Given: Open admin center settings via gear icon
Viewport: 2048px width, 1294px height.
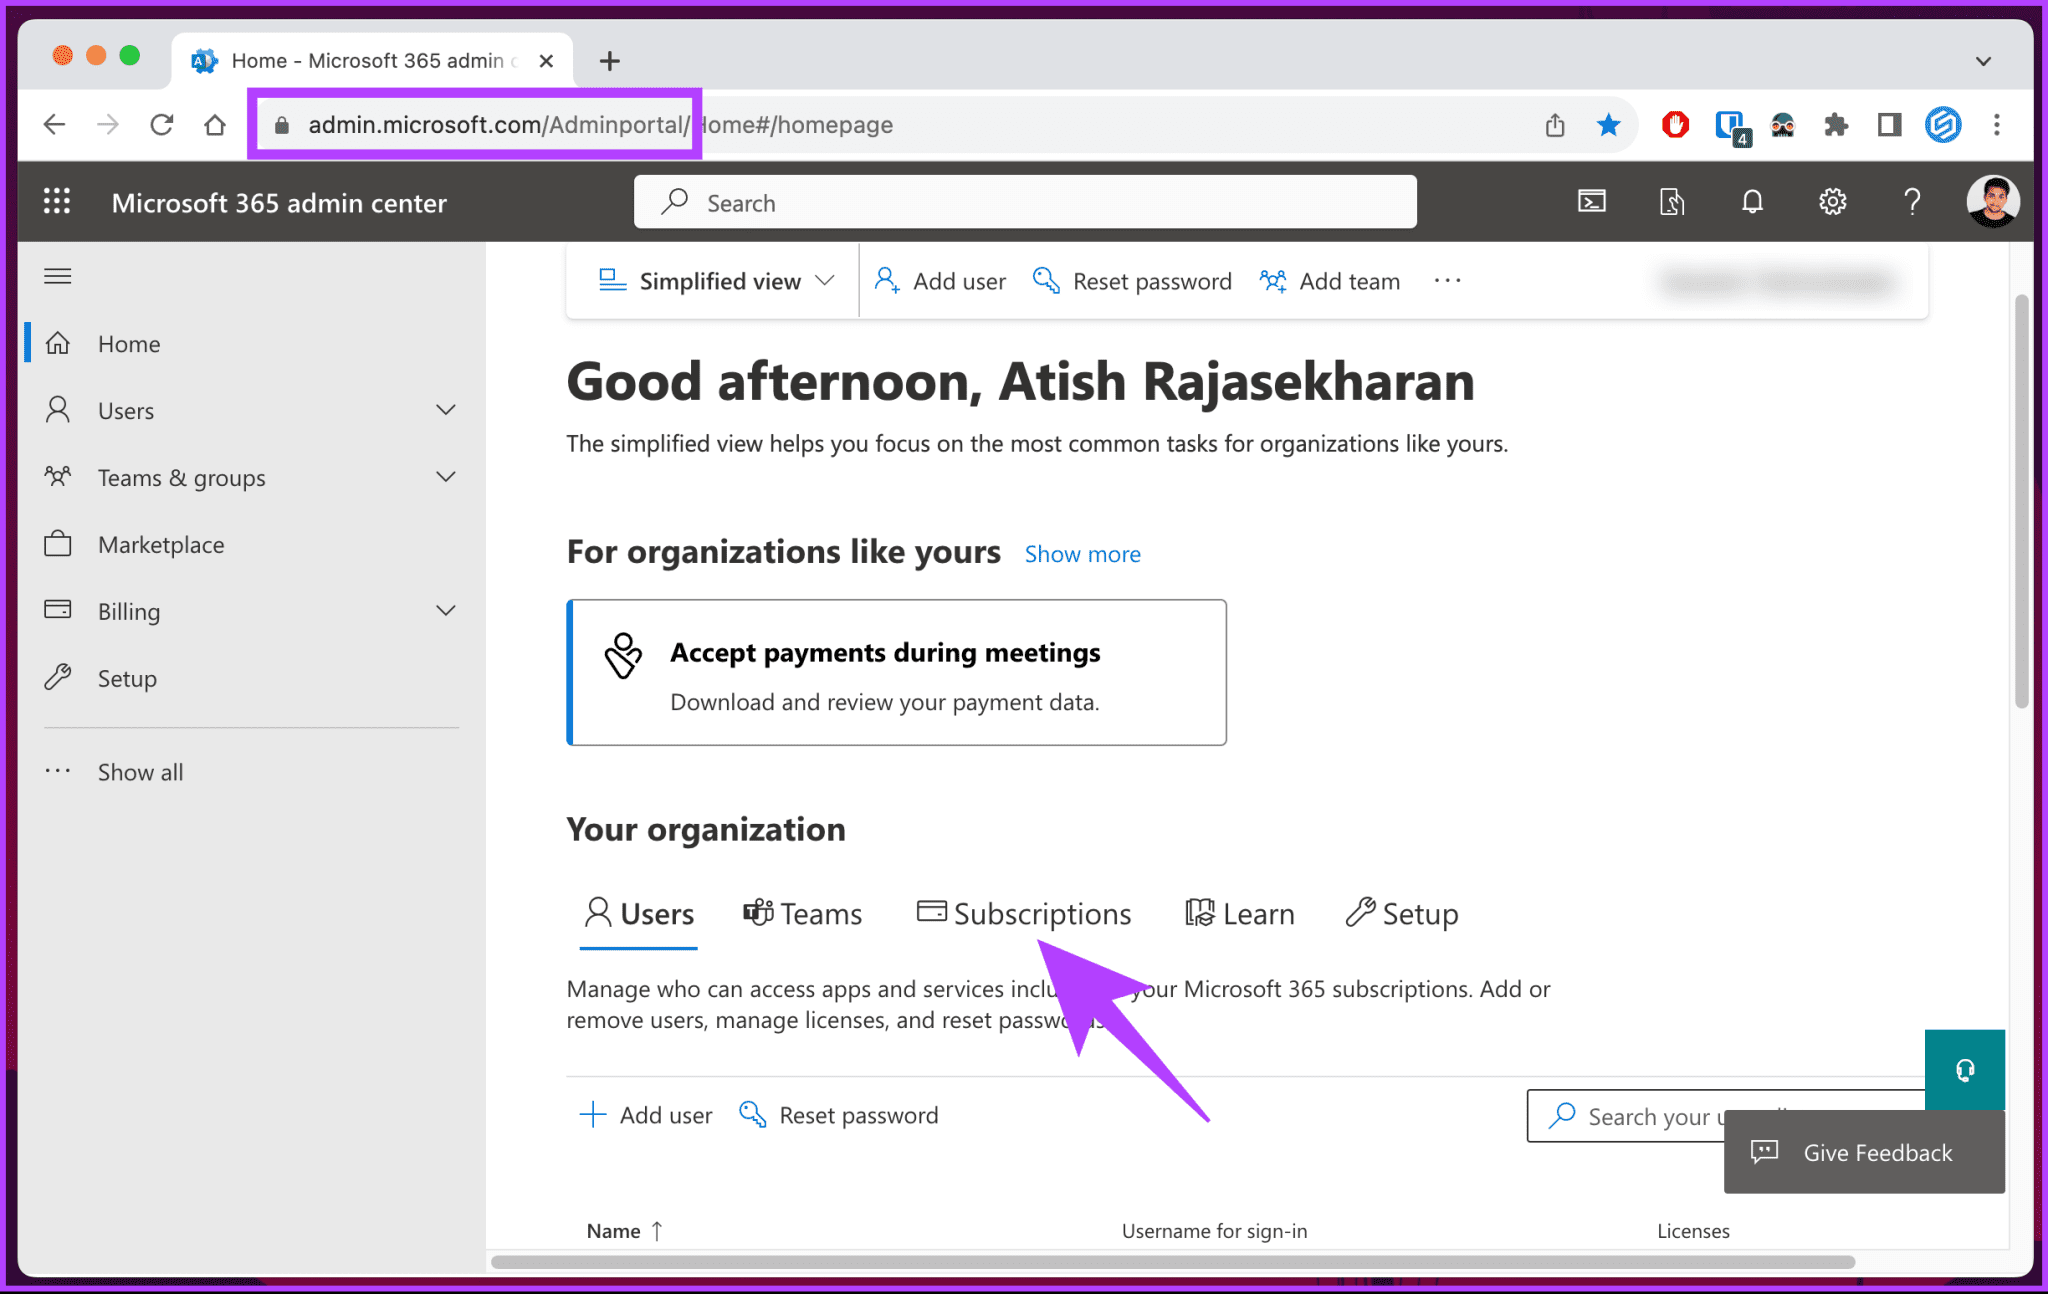Looking at the screenshot, I should [1832, 201].
